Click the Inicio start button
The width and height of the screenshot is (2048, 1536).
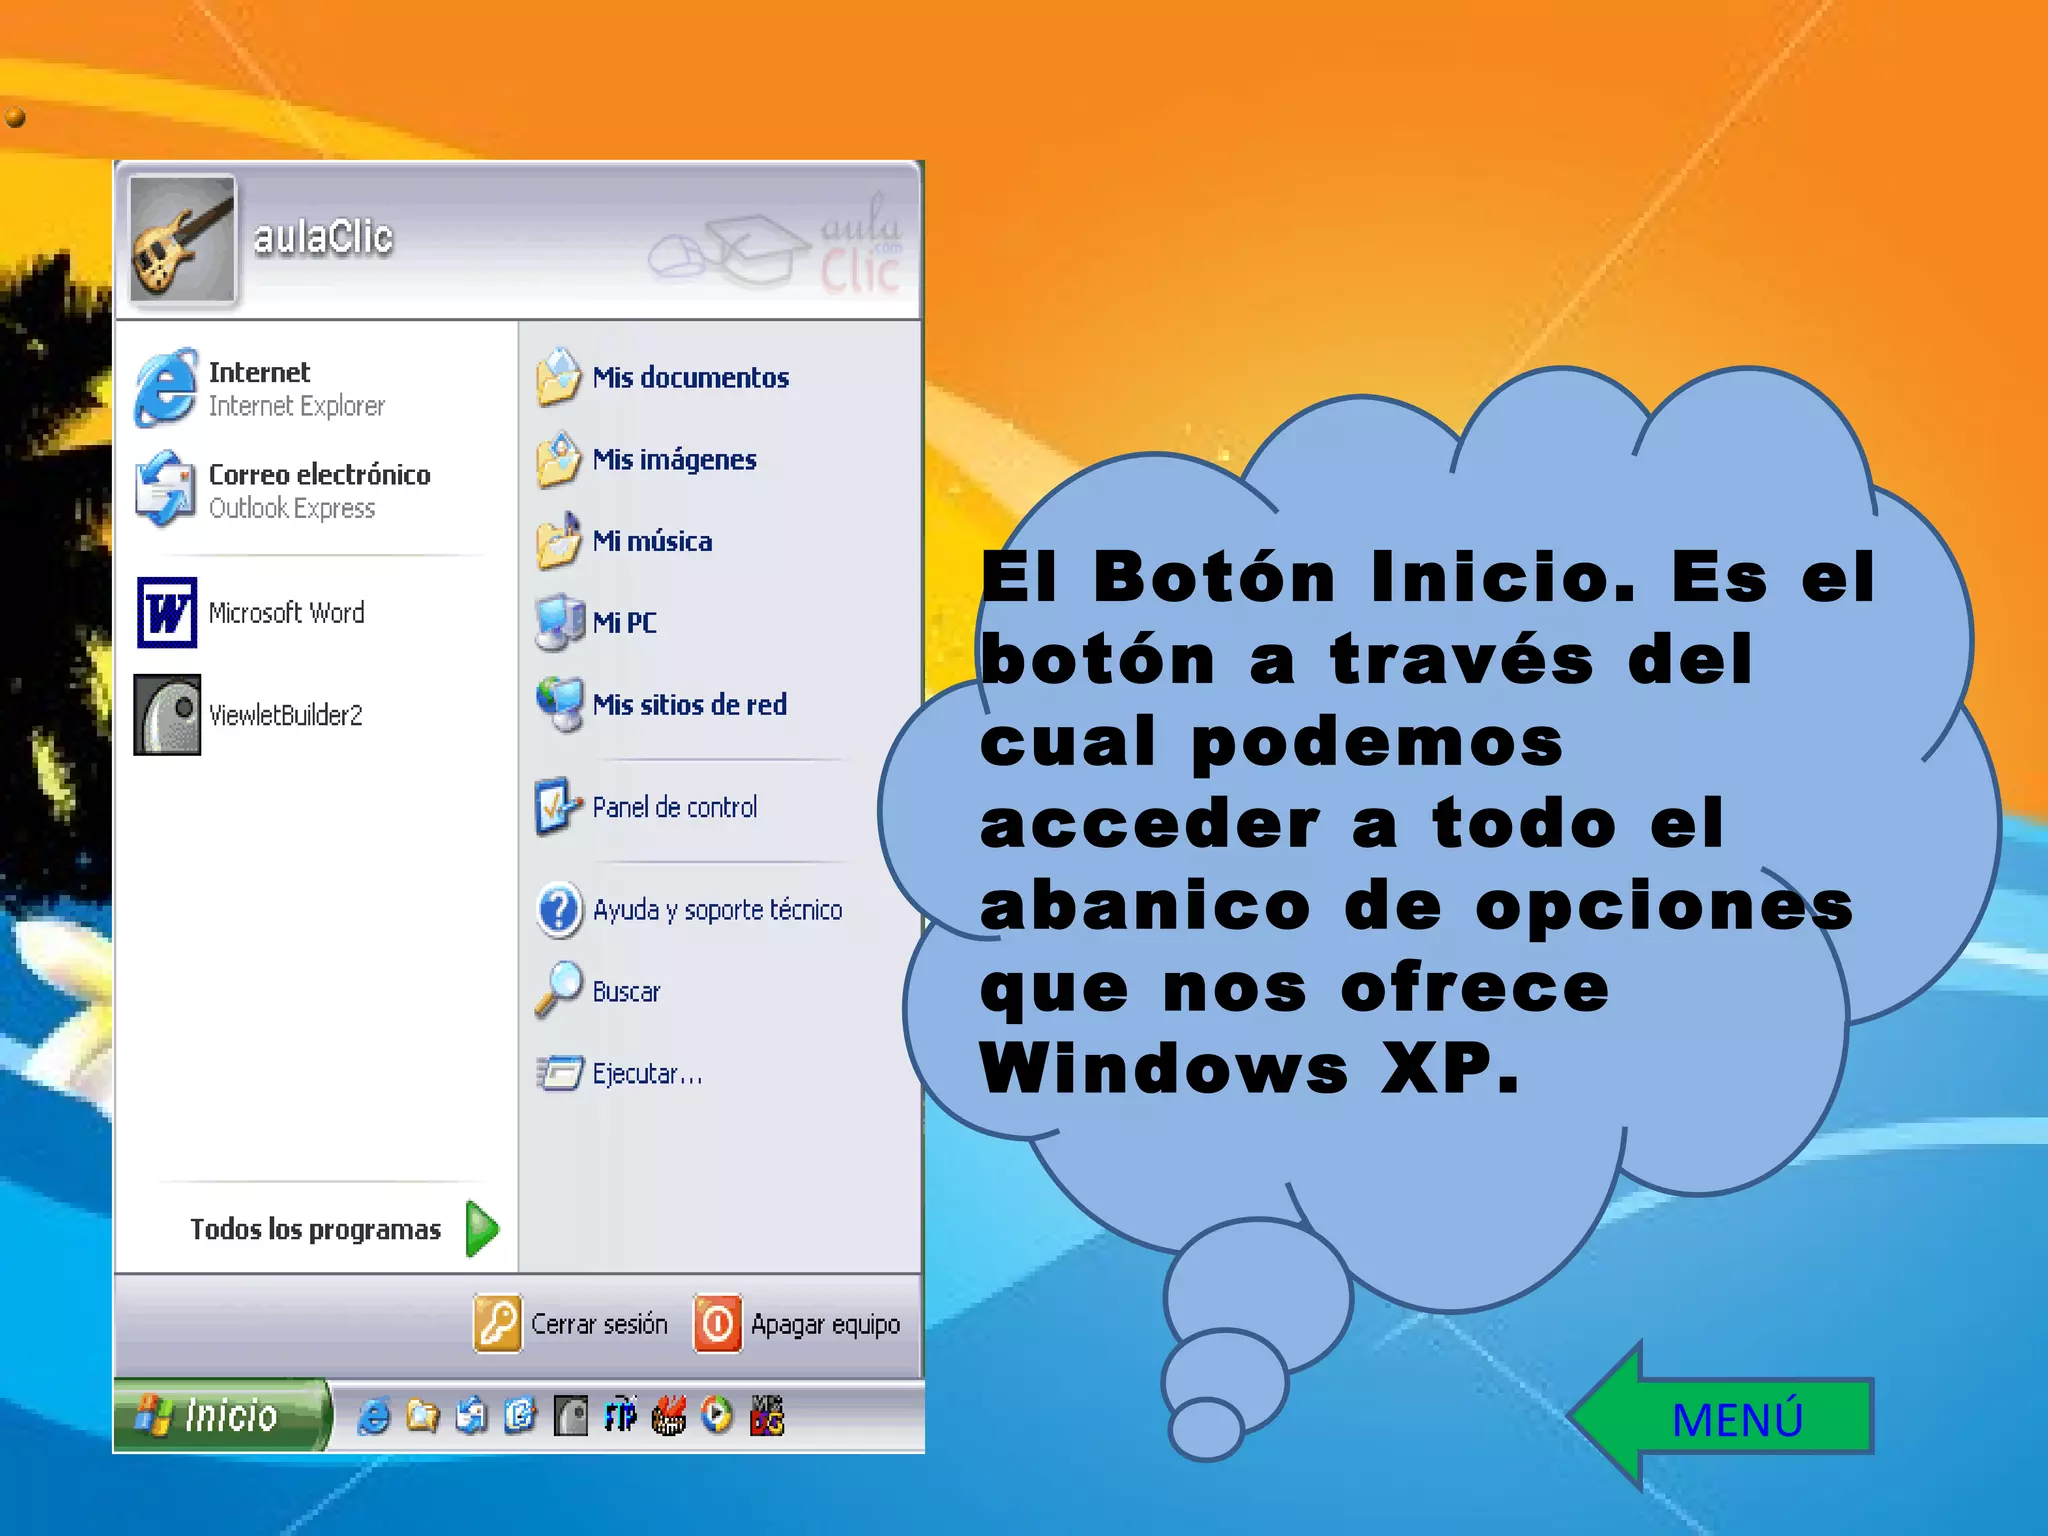click(x=221, y=1415)
